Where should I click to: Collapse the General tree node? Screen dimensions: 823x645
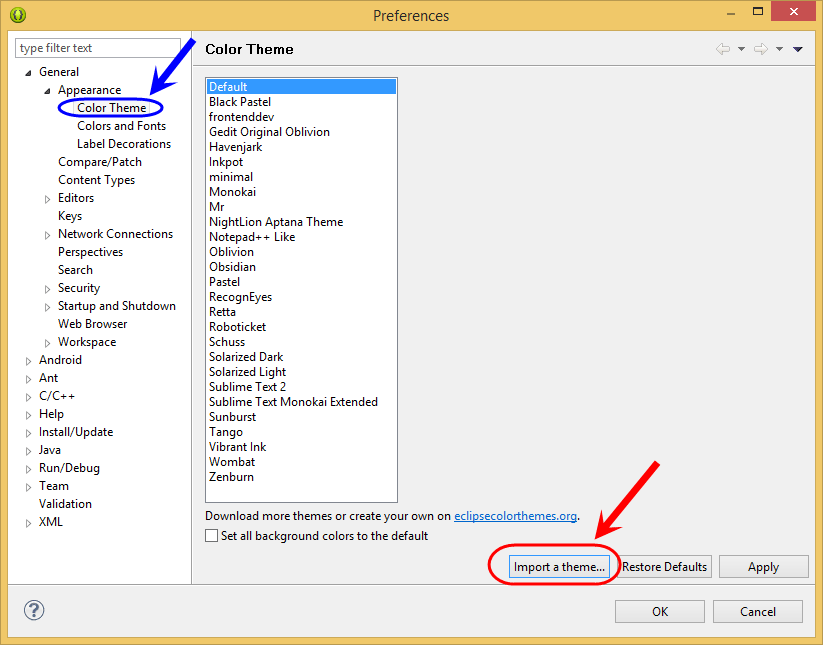(28, 73)
